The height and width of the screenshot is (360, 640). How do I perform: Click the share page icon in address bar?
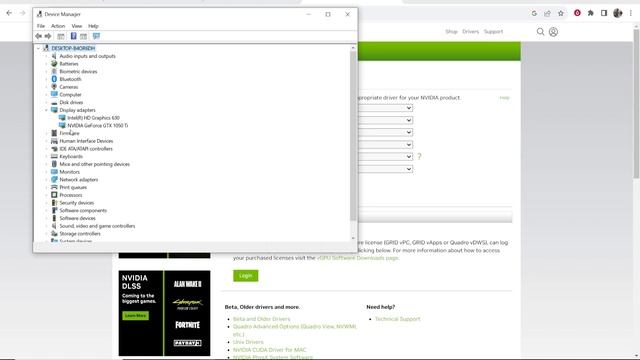coord(547,13)
